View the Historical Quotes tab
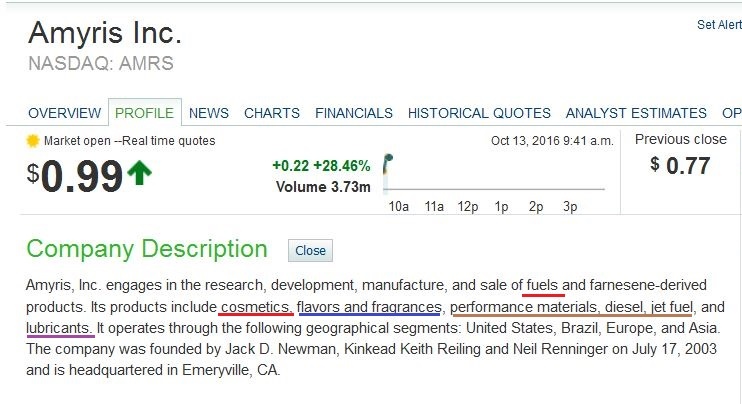The width and height of the screenshot is (742, 404). (479, 113)
